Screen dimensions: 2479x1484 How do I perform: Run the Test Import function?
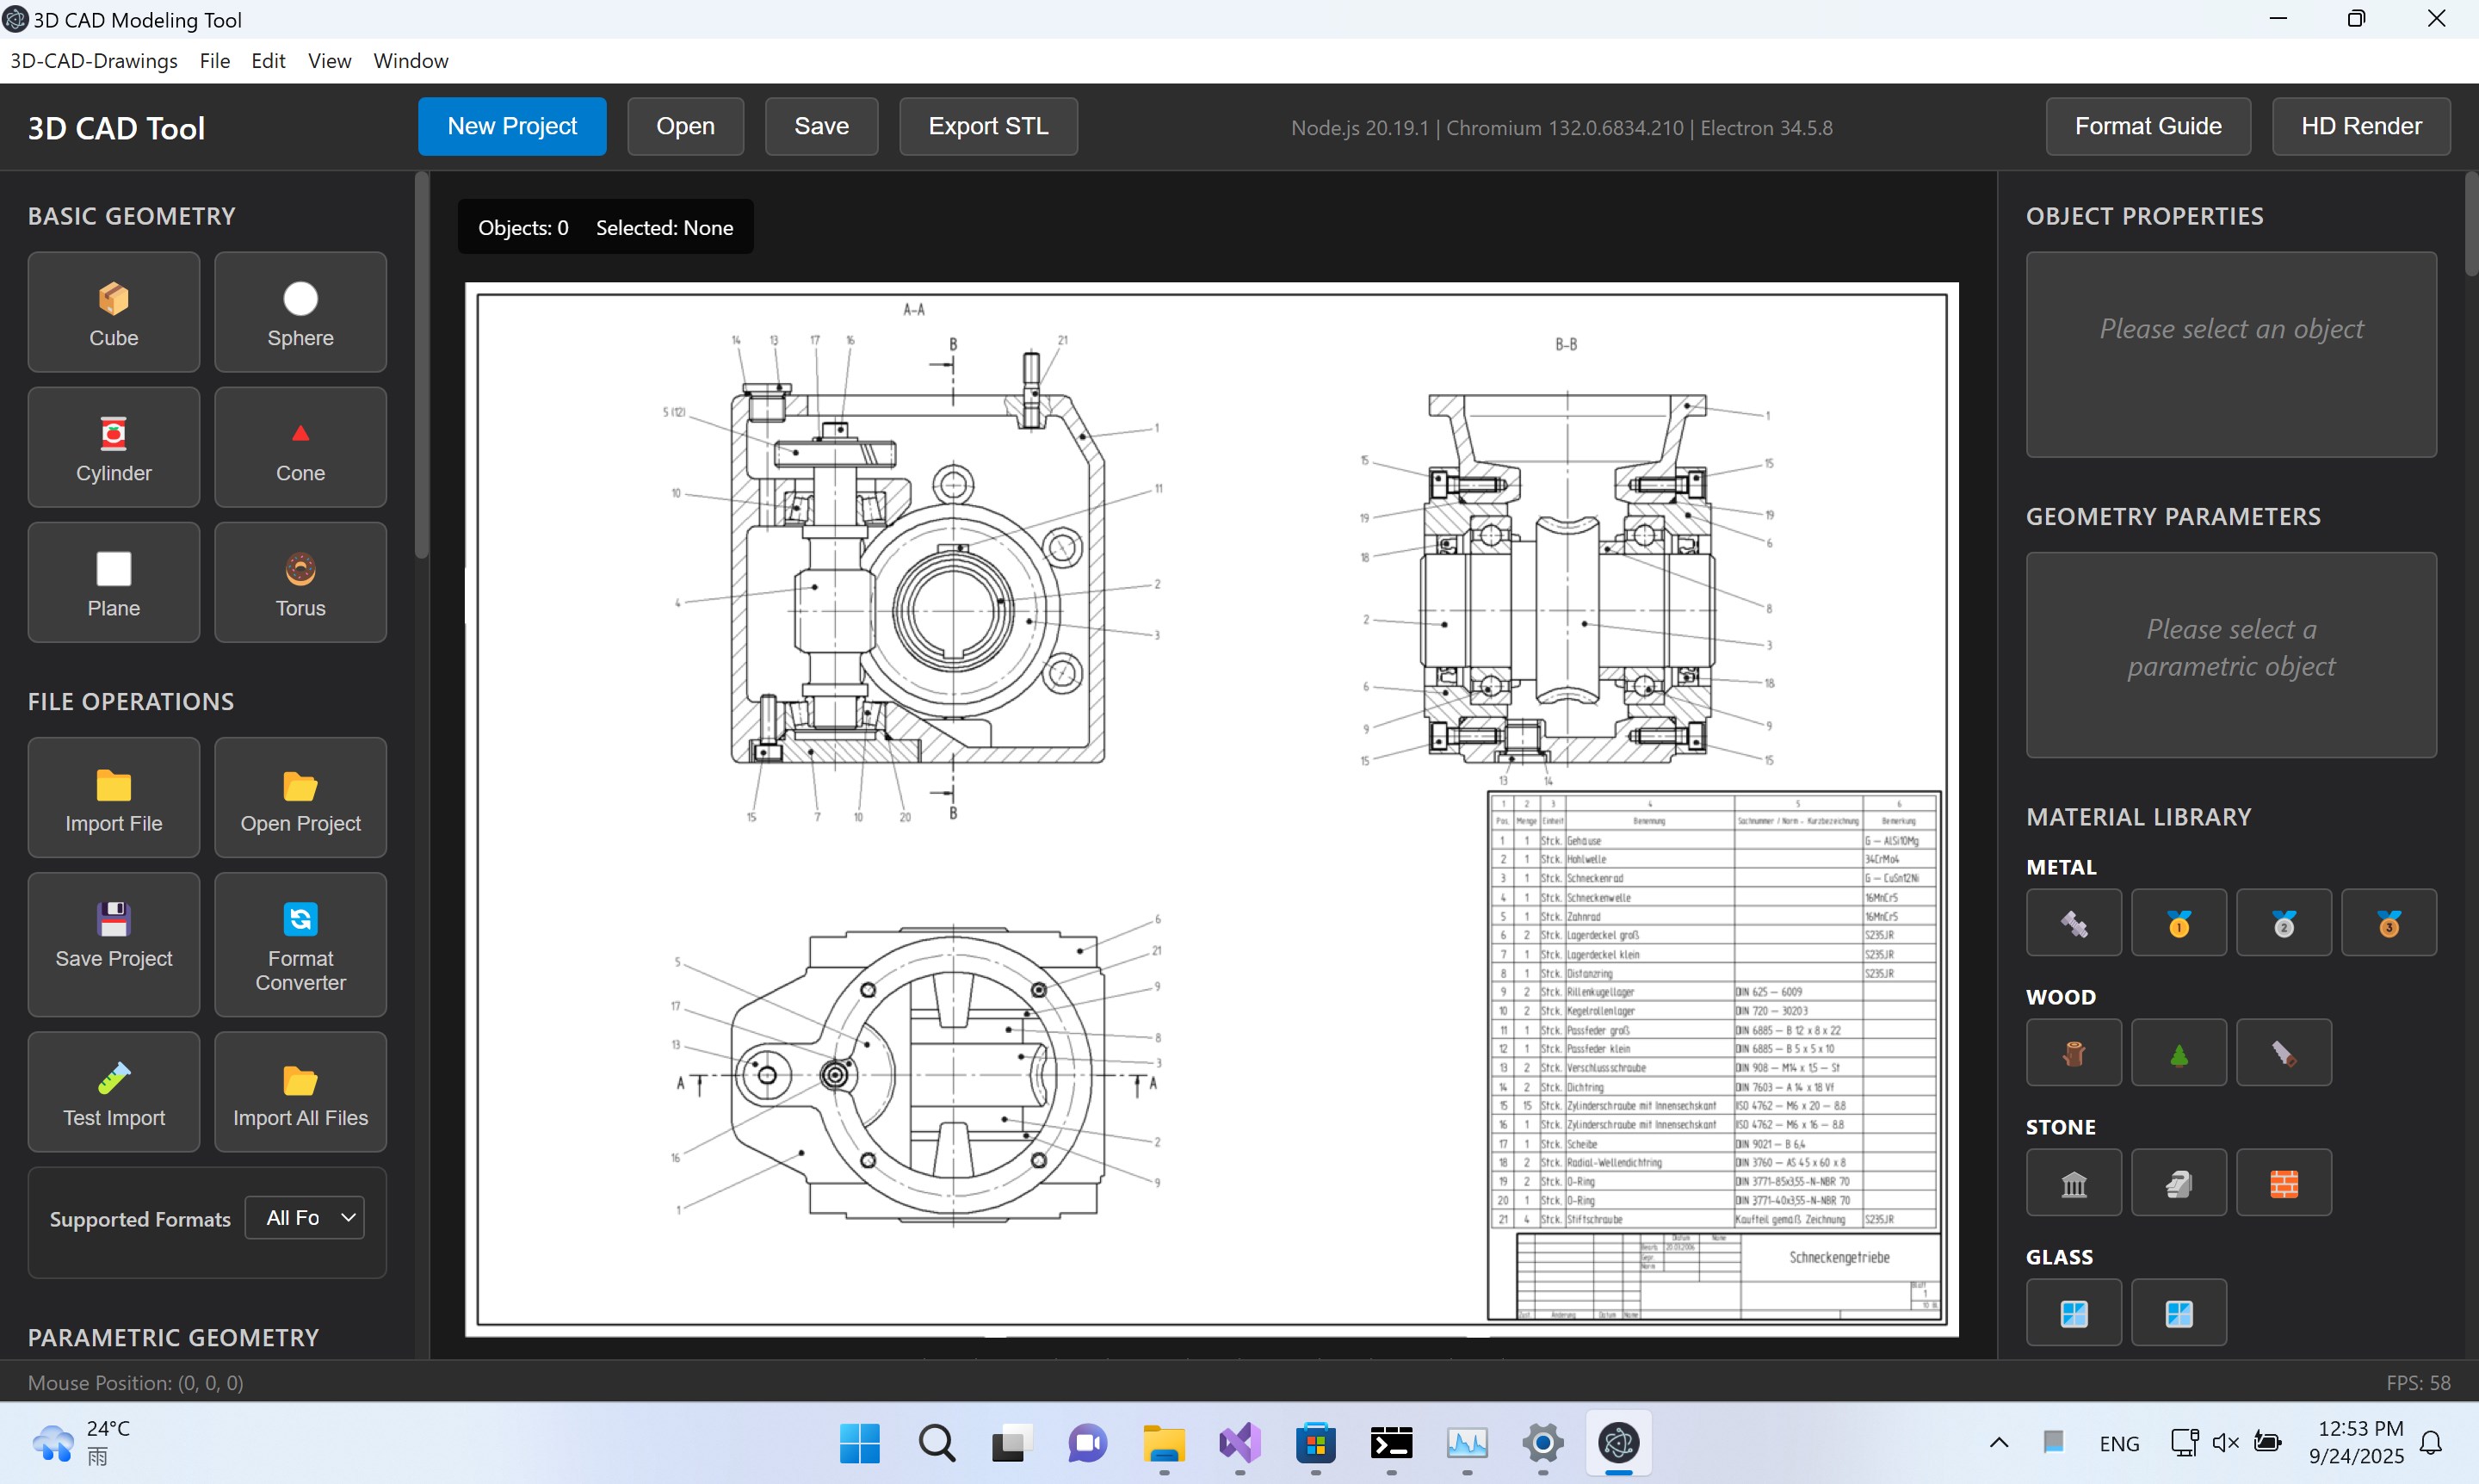coord(113,1092)
